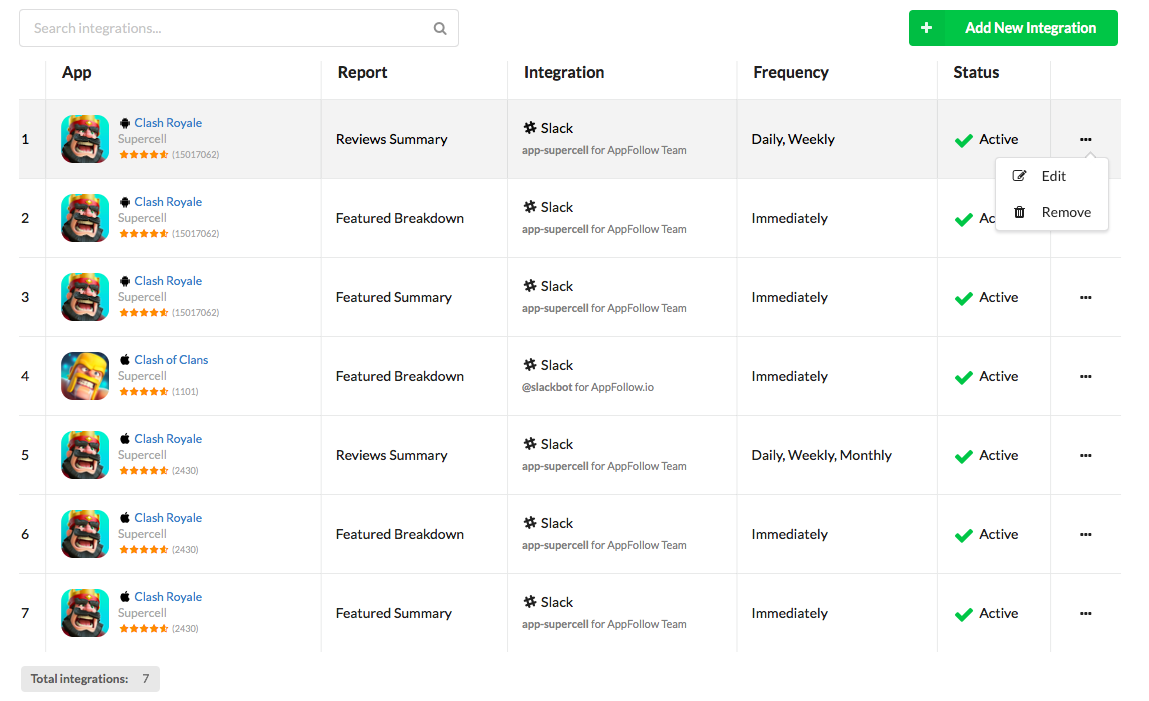This screenshot has height=701, width=1149.
Task: Click the Status column header
Action: [x=976, y=72]
